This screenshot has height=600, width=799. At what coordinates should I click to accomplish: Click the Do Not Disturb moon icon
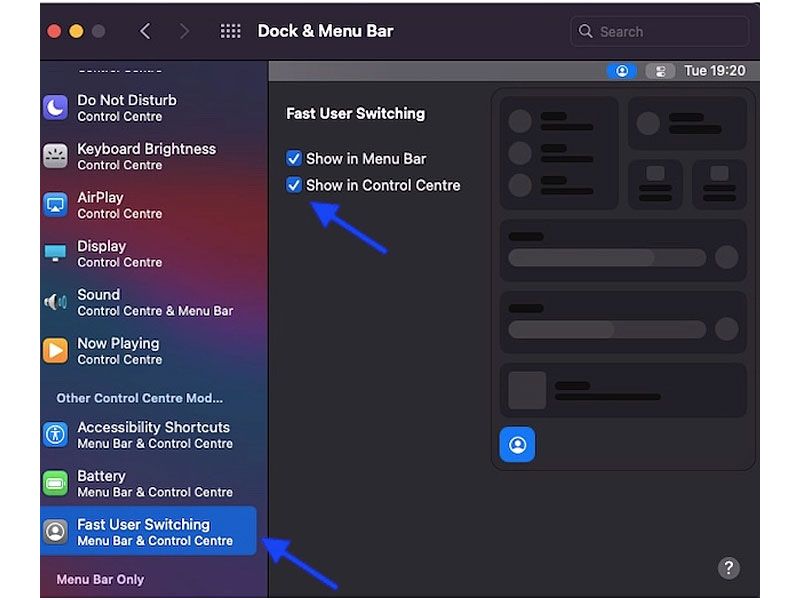click(55, 108)
